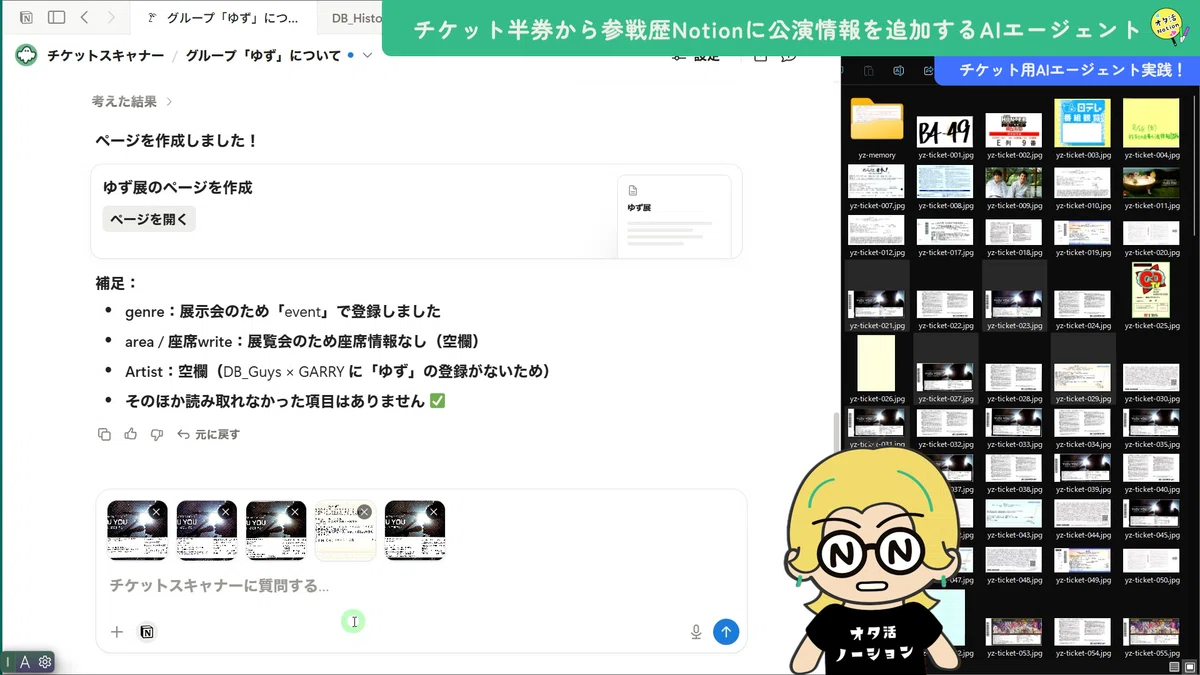Image resolution: width=1200 pixels, height=675 pixels.
Task: Select yz-ticket-020.jpg in file explorer
Action: coord(1152,238)
